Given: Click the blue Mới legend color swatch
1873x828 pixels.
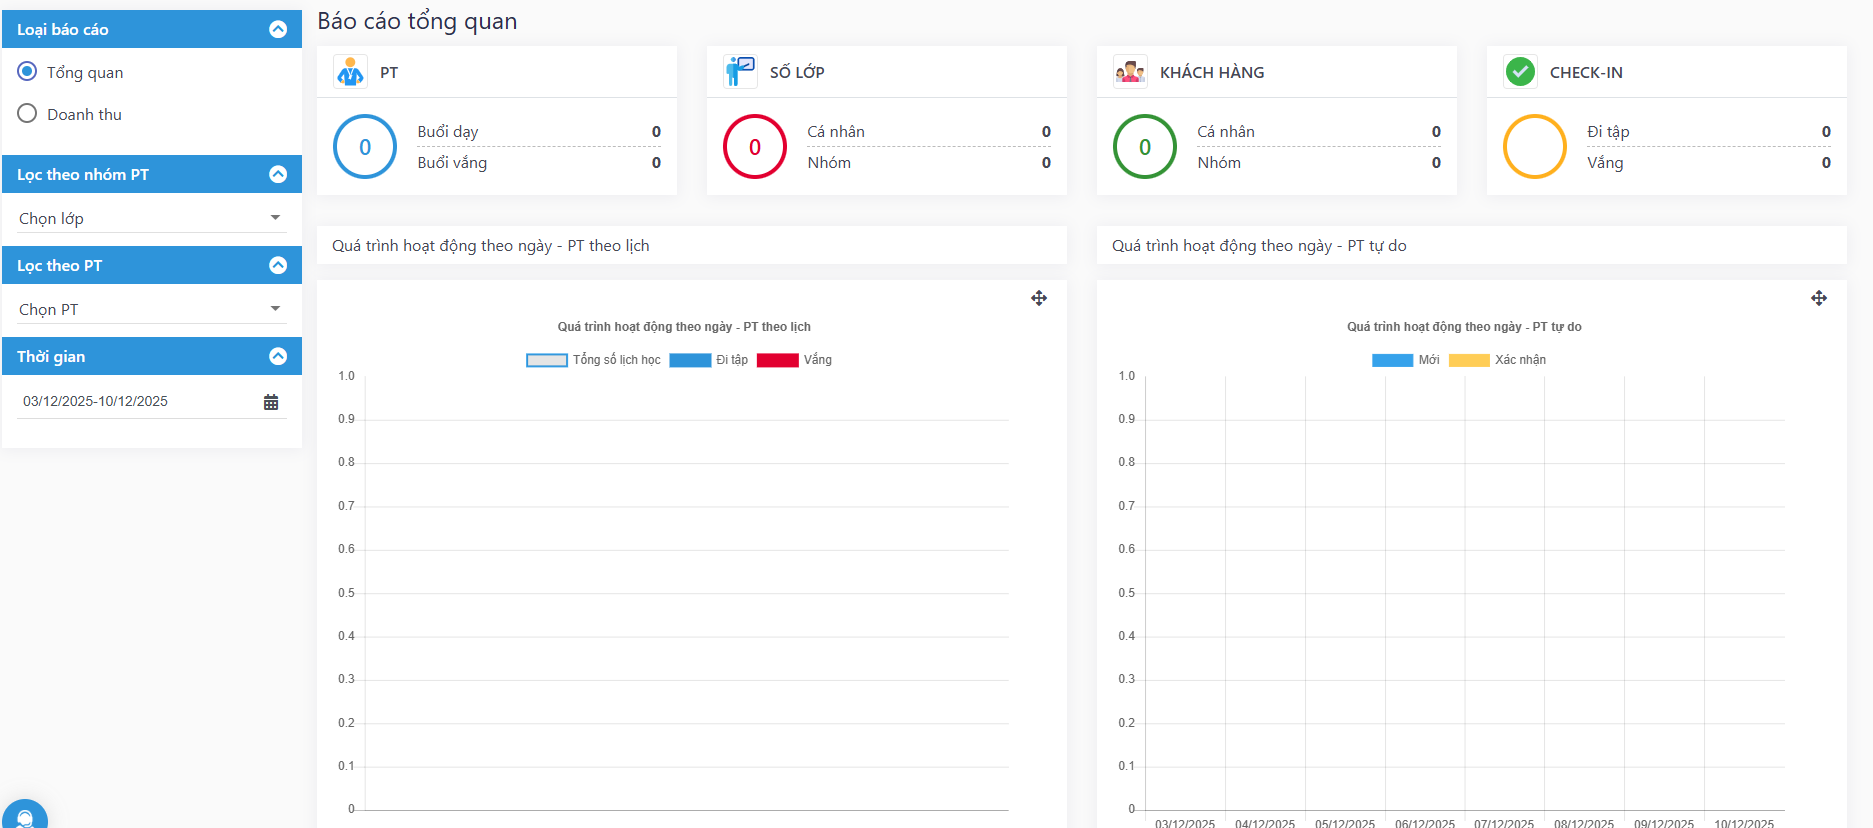Looking at the screenshot, I should (1392, 360).
